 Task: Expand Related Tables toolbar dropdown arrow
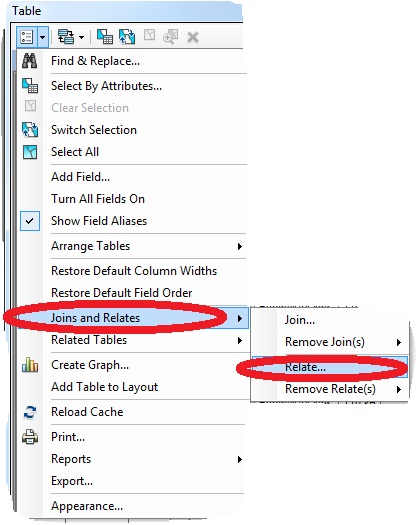81,37
